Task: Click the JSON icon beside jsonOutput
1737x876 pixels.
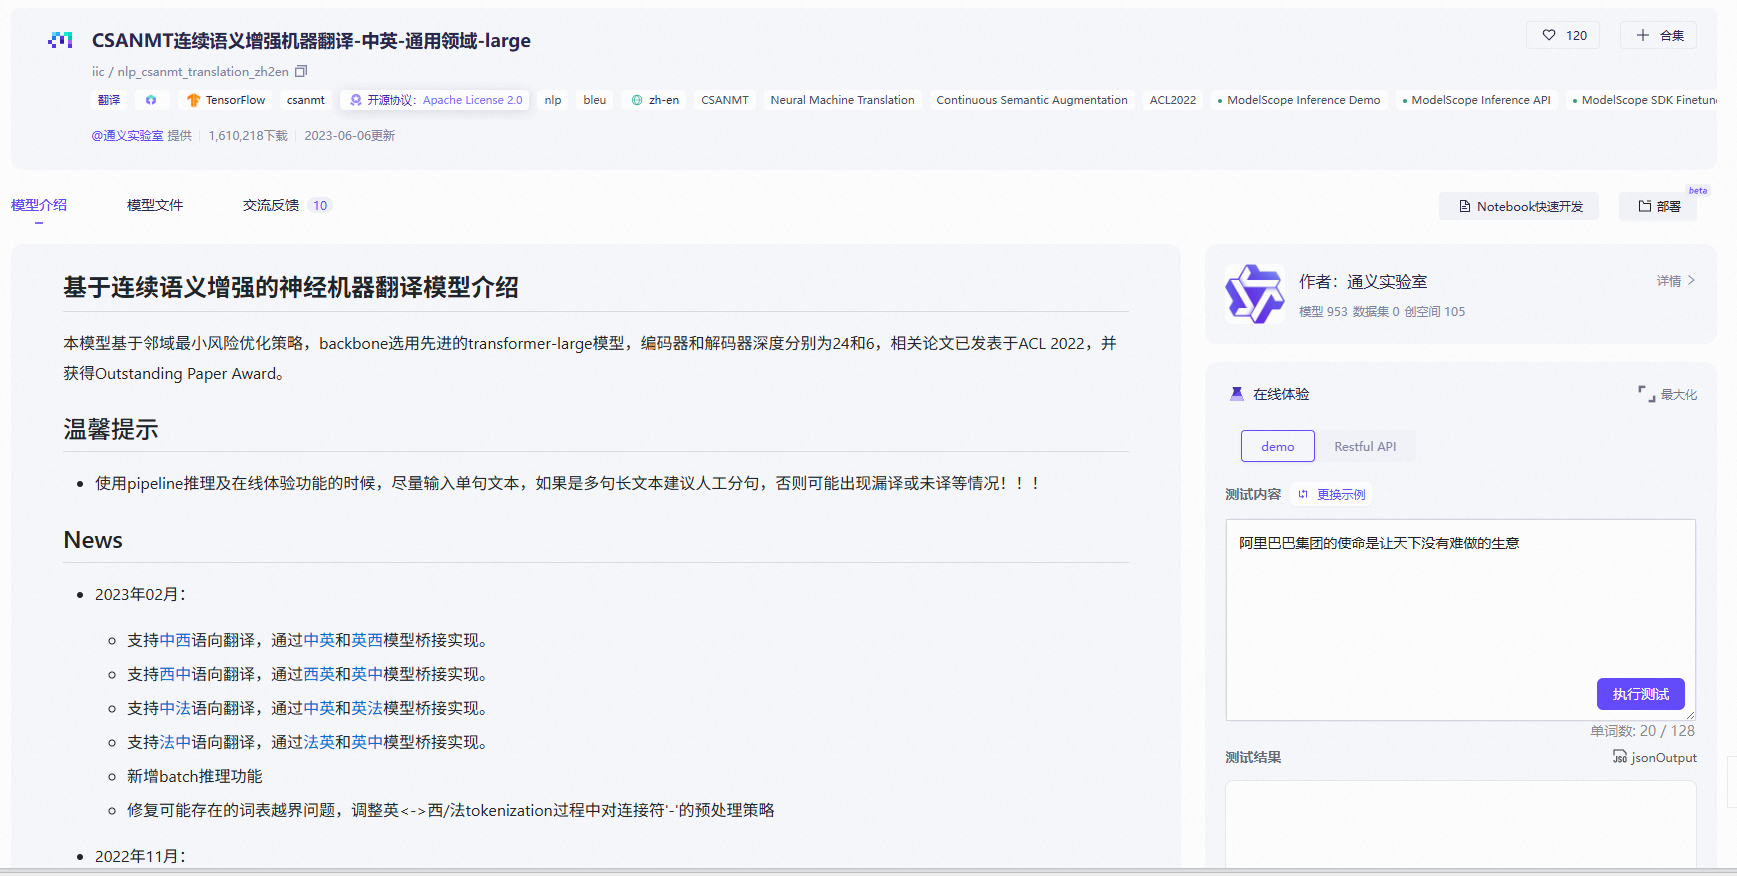Action: click(x=1620, y=757)
